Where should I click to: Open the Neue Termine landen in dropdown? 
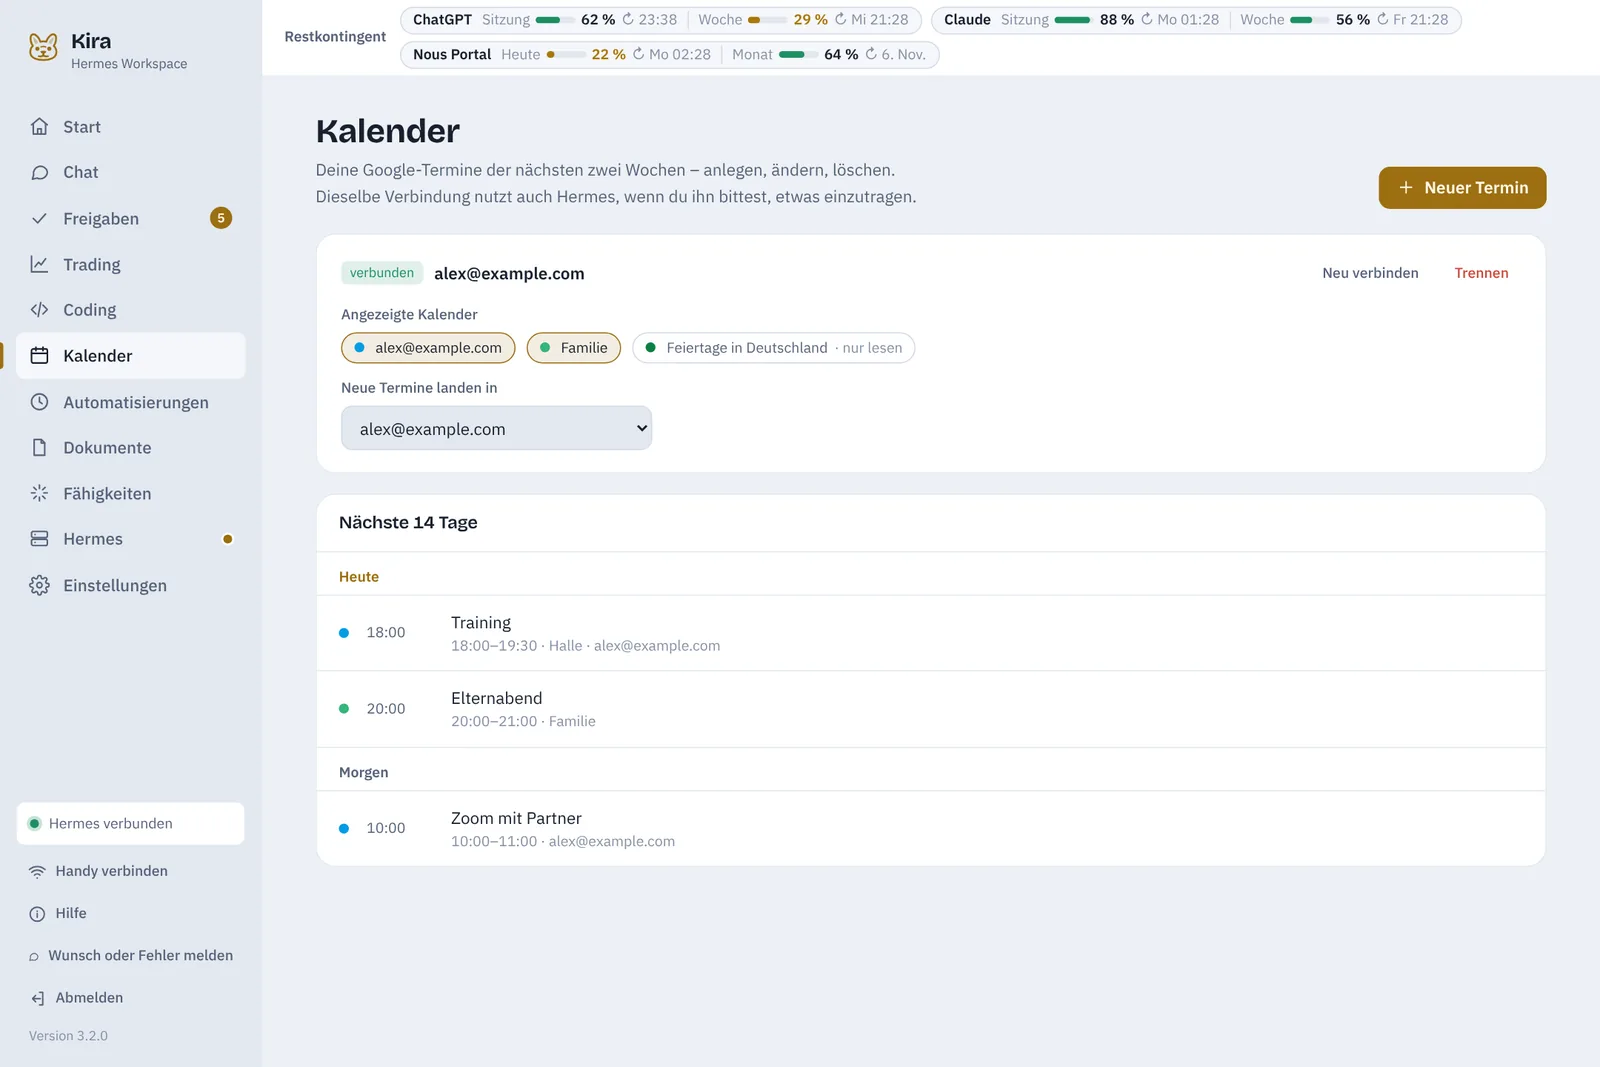[496, 428]
